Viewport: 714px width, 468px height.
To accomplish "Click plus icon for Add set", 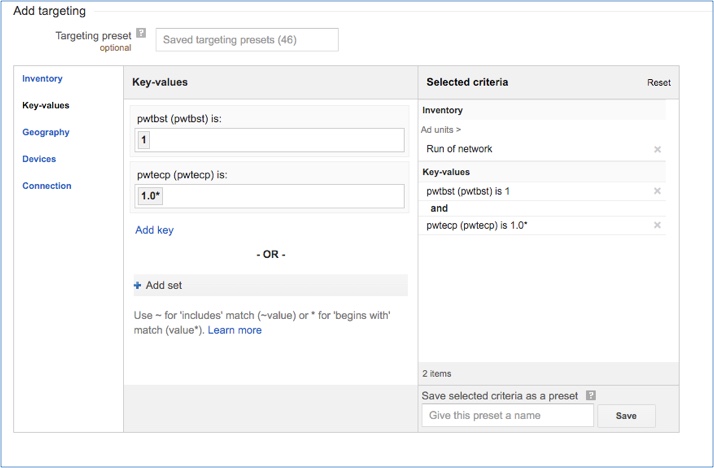I will click(138, 285).
